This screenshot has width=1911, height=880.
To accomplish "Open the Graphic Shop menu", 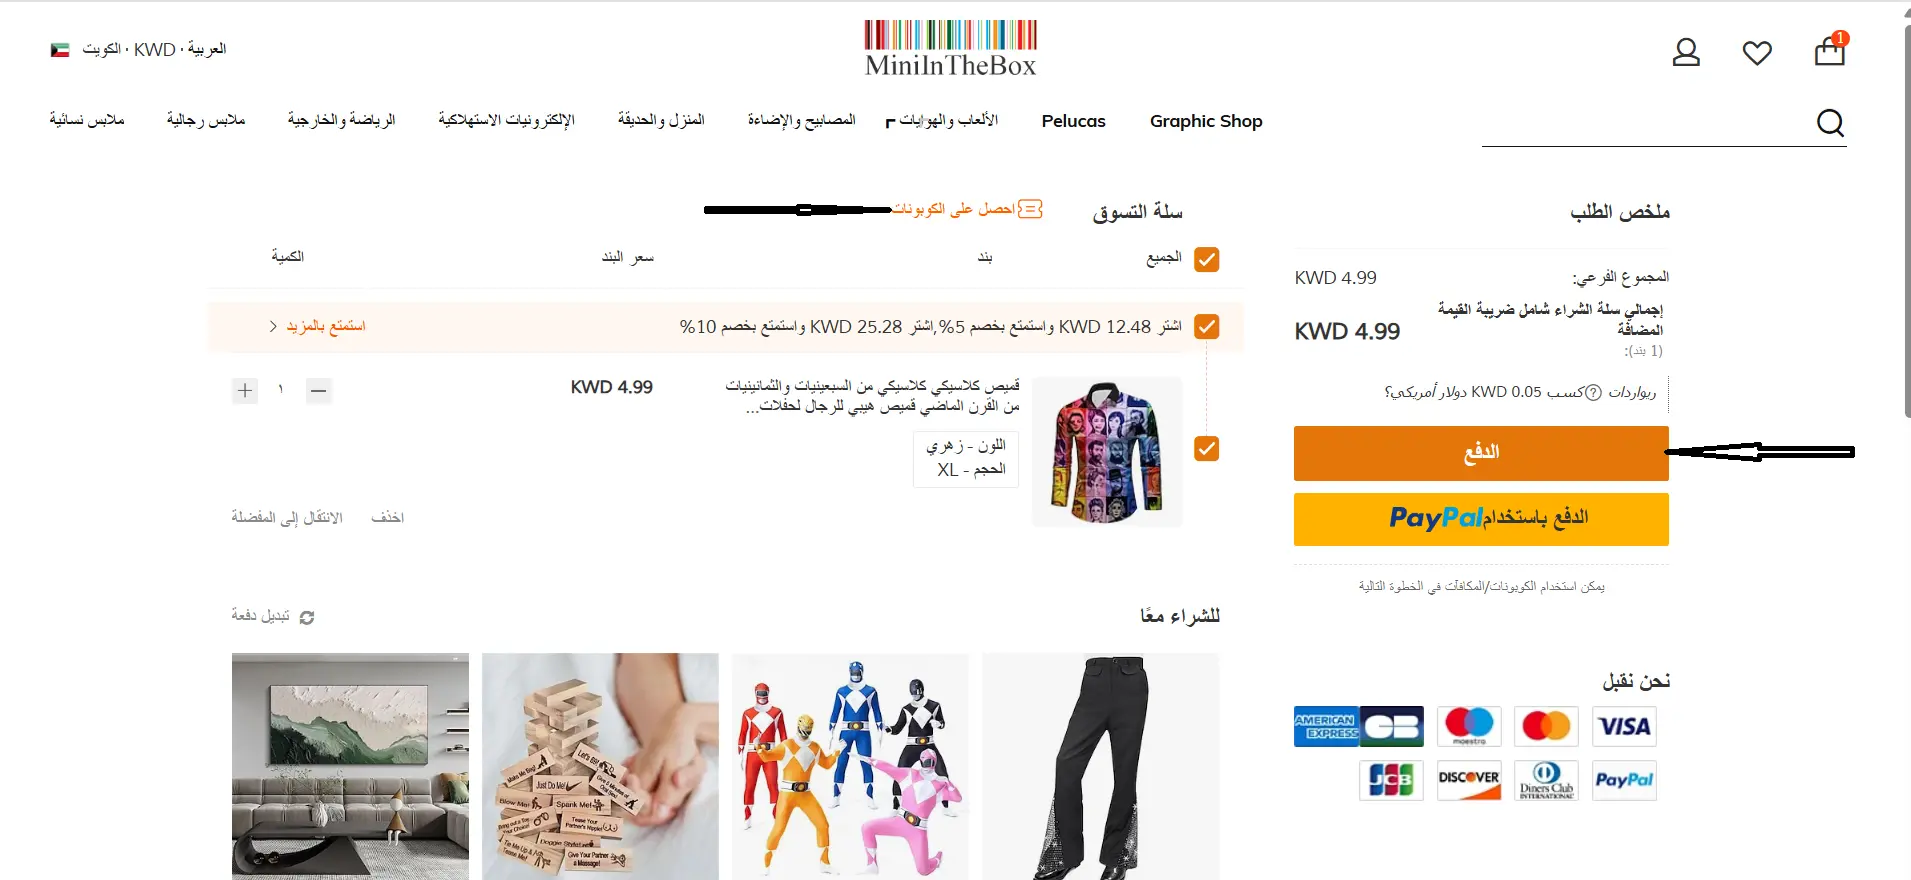I will pyautogui.click(x=1206, y=121).
